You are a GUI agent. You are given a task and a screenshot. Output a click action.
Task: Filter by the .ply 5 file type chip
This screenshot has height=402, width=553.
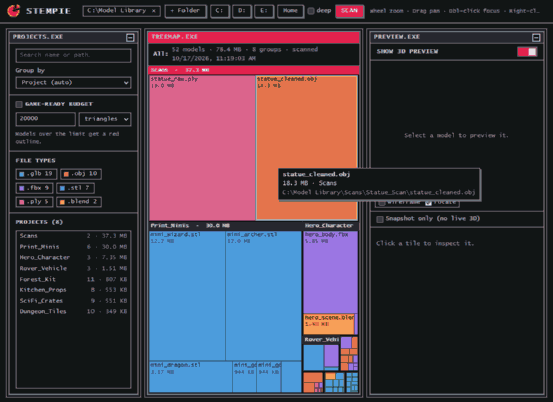coord(34,202)
